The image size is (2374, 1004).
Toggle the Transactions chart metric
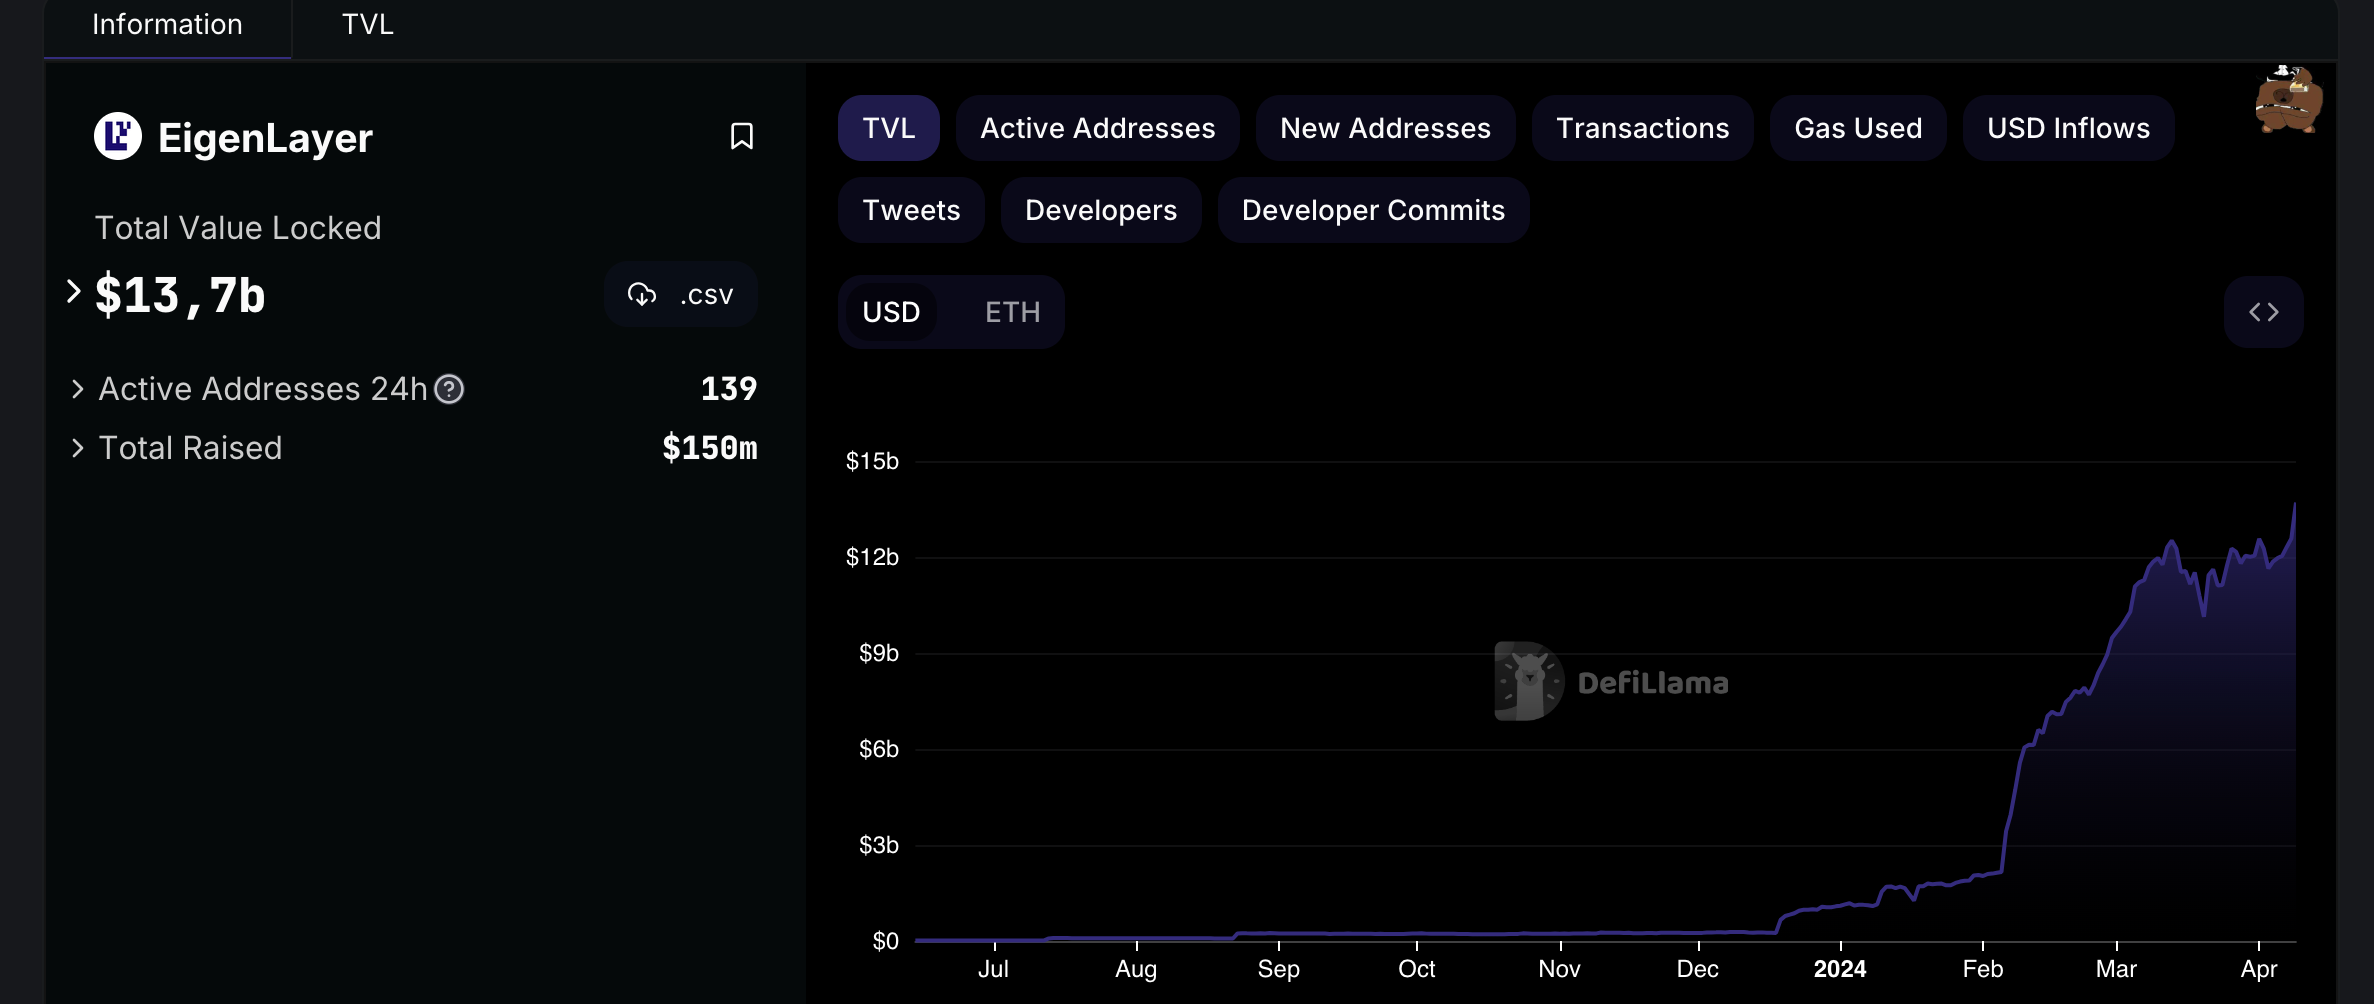[x=1642, y=128]
